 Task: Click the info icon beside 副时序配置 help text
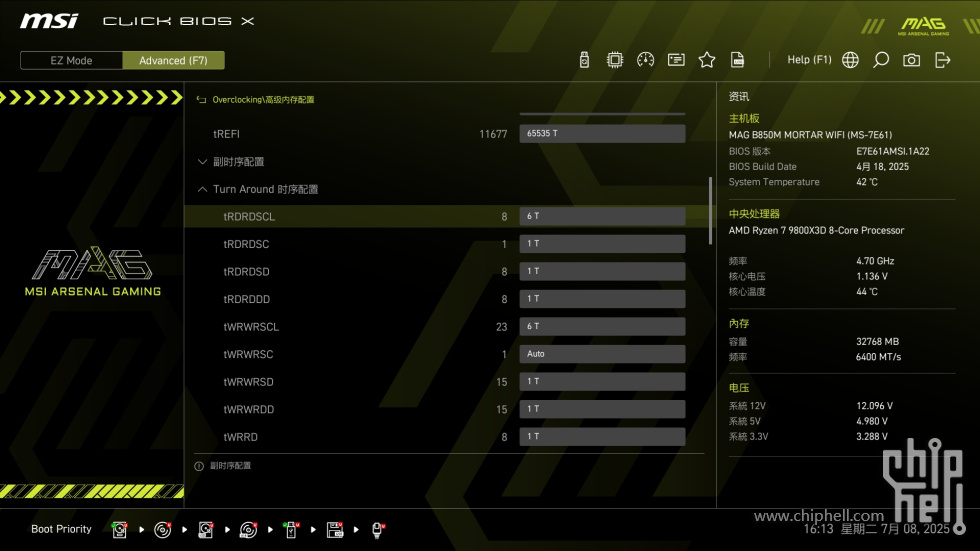[199, 466]
